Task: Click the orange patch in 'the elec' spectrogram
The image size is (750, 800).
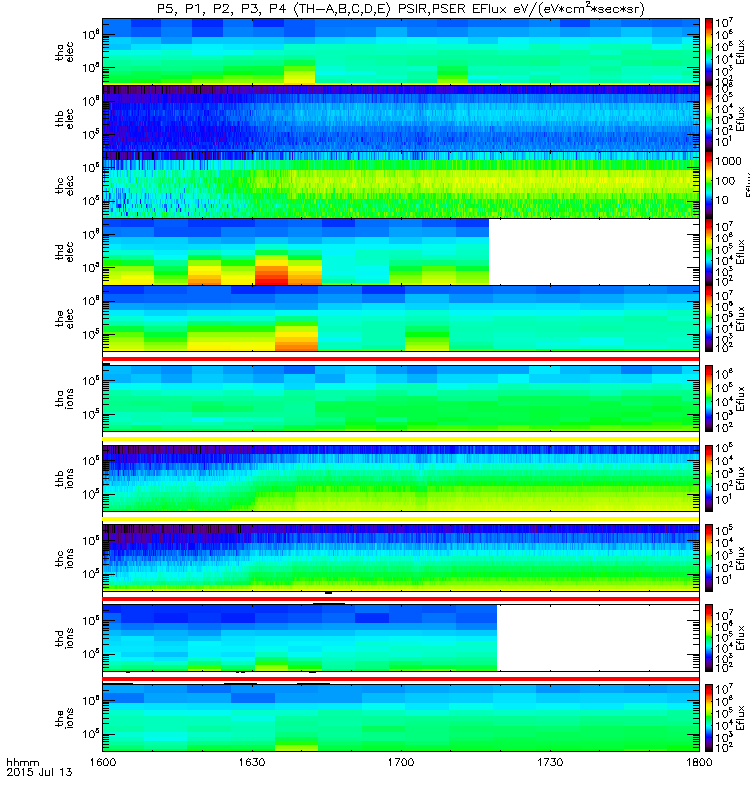Action: (x=296, y=341)
